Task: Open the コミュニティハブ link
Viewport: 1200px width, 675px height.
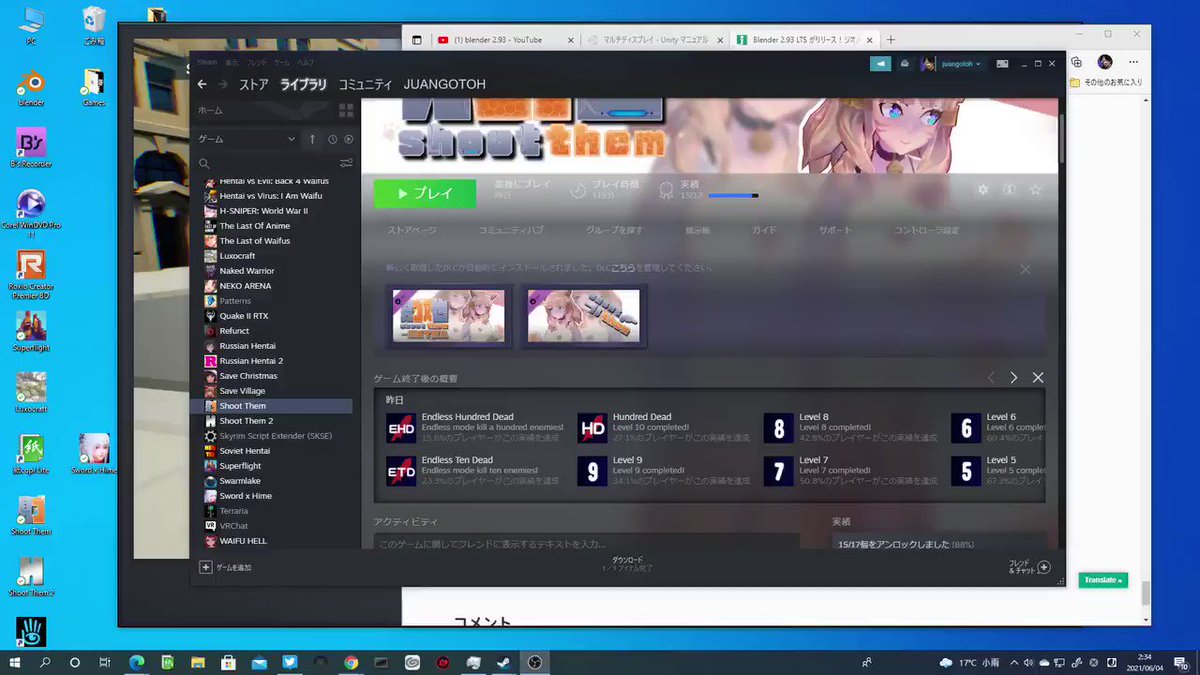Action: [511, 230]
